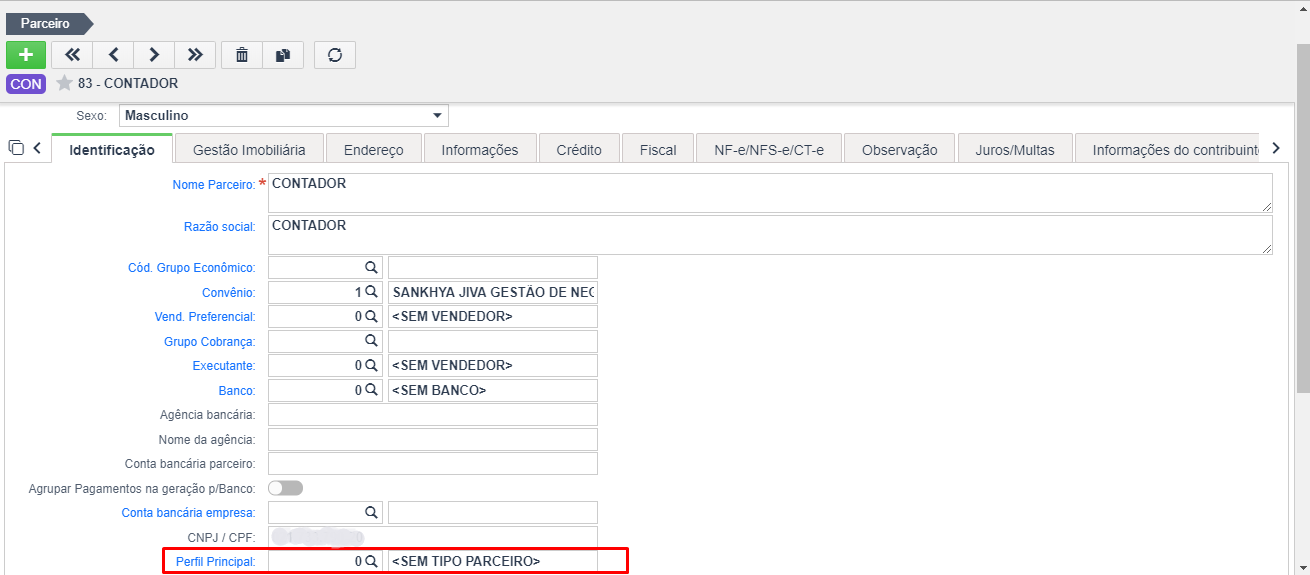Screen dimensions: 1310x575
Task: Click the purple CON badge
Action: coord(26,84)
